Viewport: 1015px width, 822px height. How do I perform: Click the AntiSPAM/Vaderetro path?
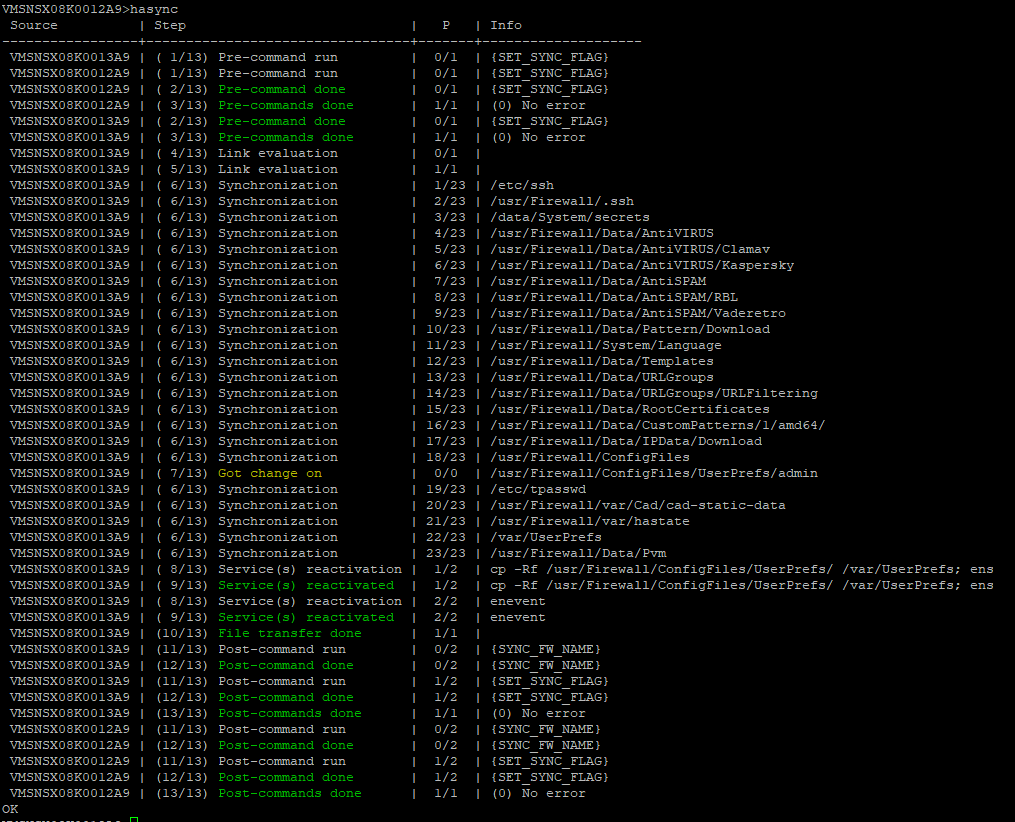pos(638,313)
